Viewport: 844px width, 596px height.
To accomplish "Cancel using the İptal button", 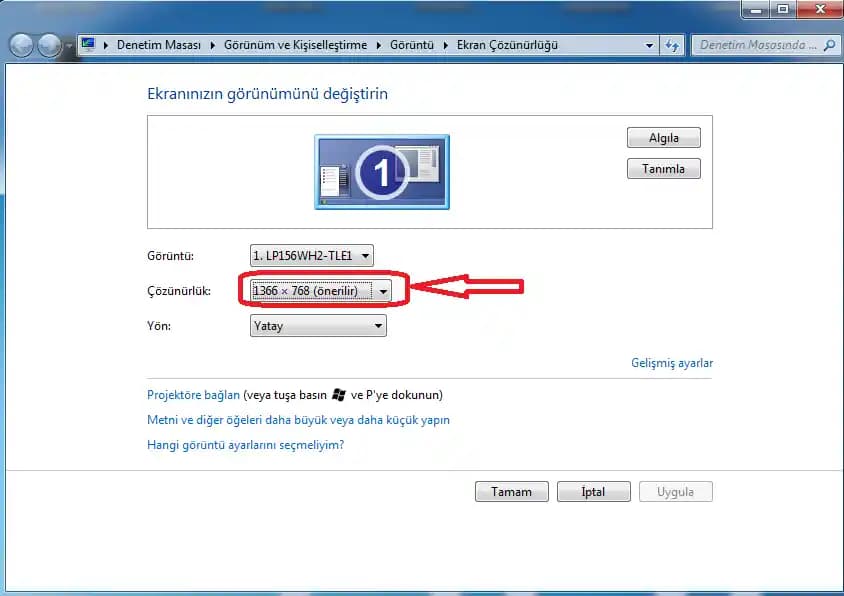I will (593, 492).
